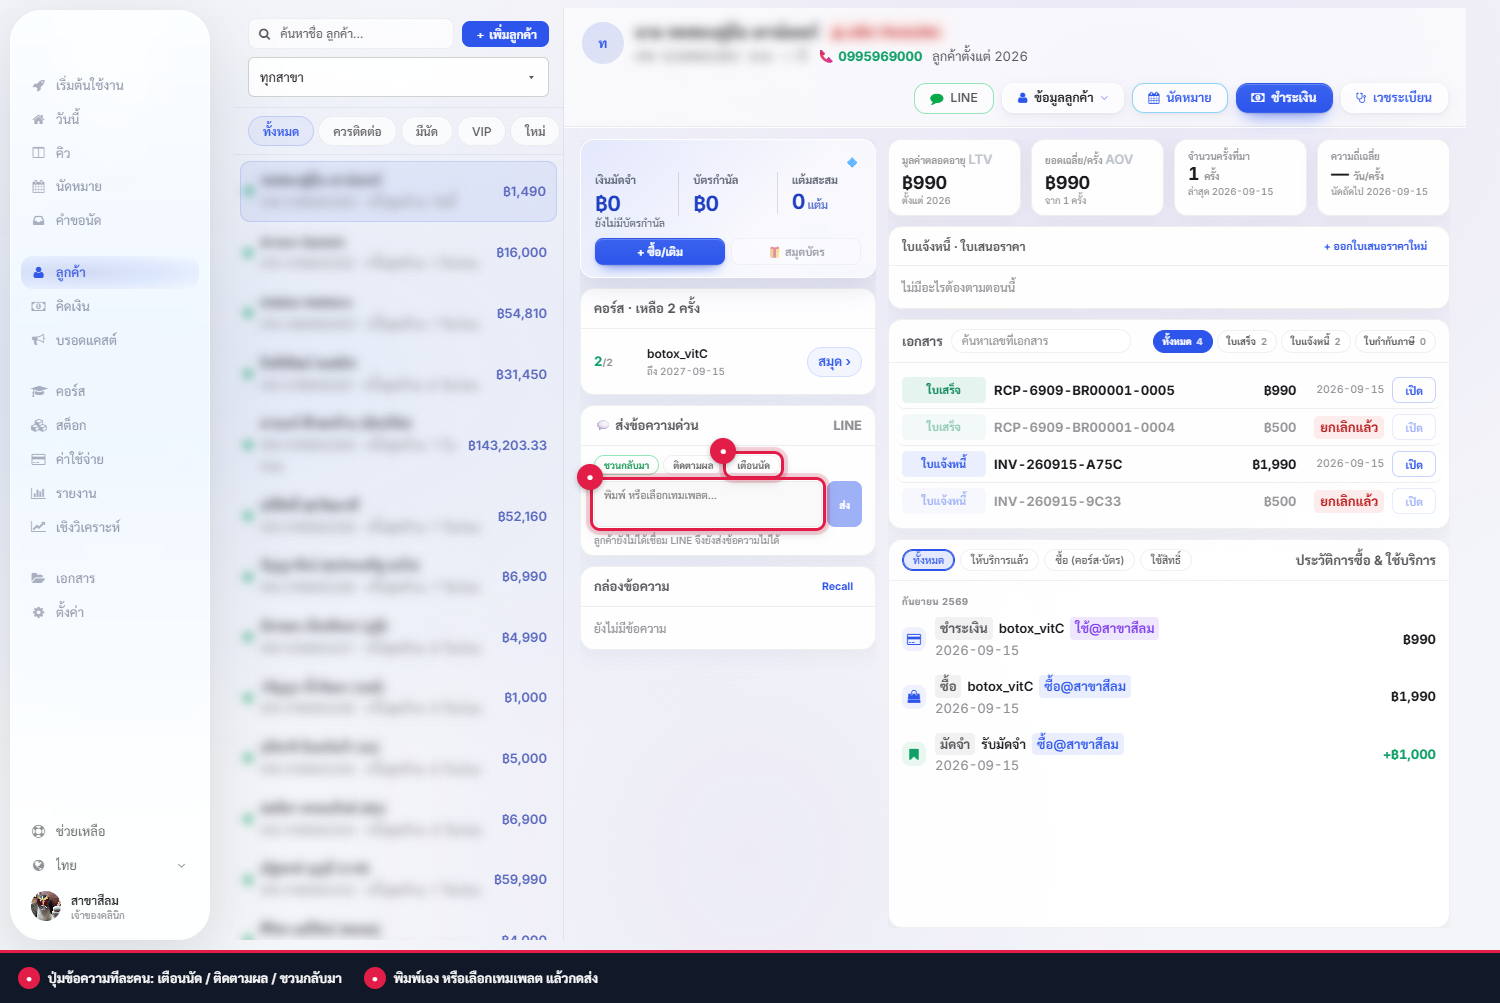1500x1003 pixels.
Task: Choose the ชวนกลับมา message template chip
Action: [626, 465]
